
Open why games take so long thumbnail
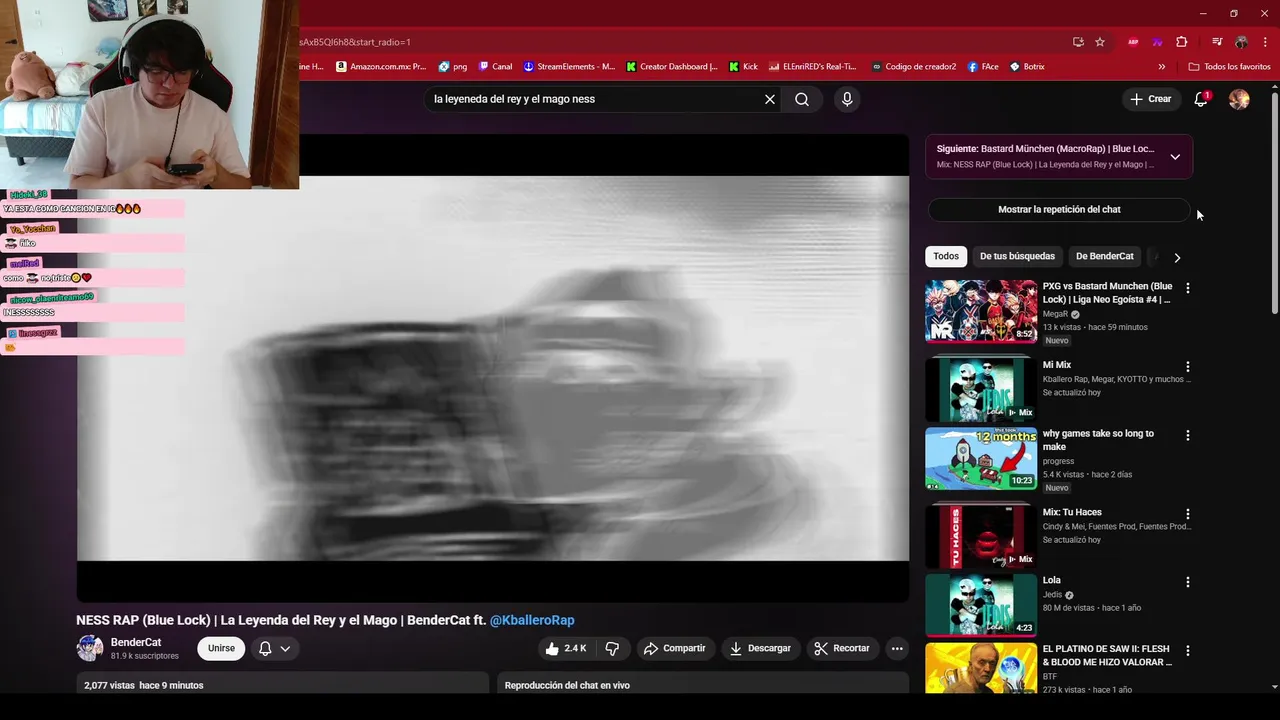tap(981, 458)
